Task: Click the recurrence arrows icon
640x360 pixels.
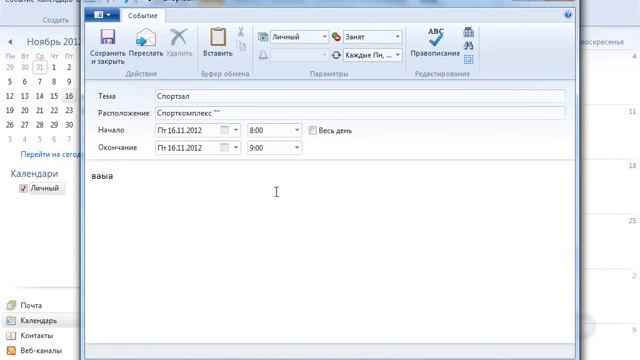Action: tap(336, 55)
